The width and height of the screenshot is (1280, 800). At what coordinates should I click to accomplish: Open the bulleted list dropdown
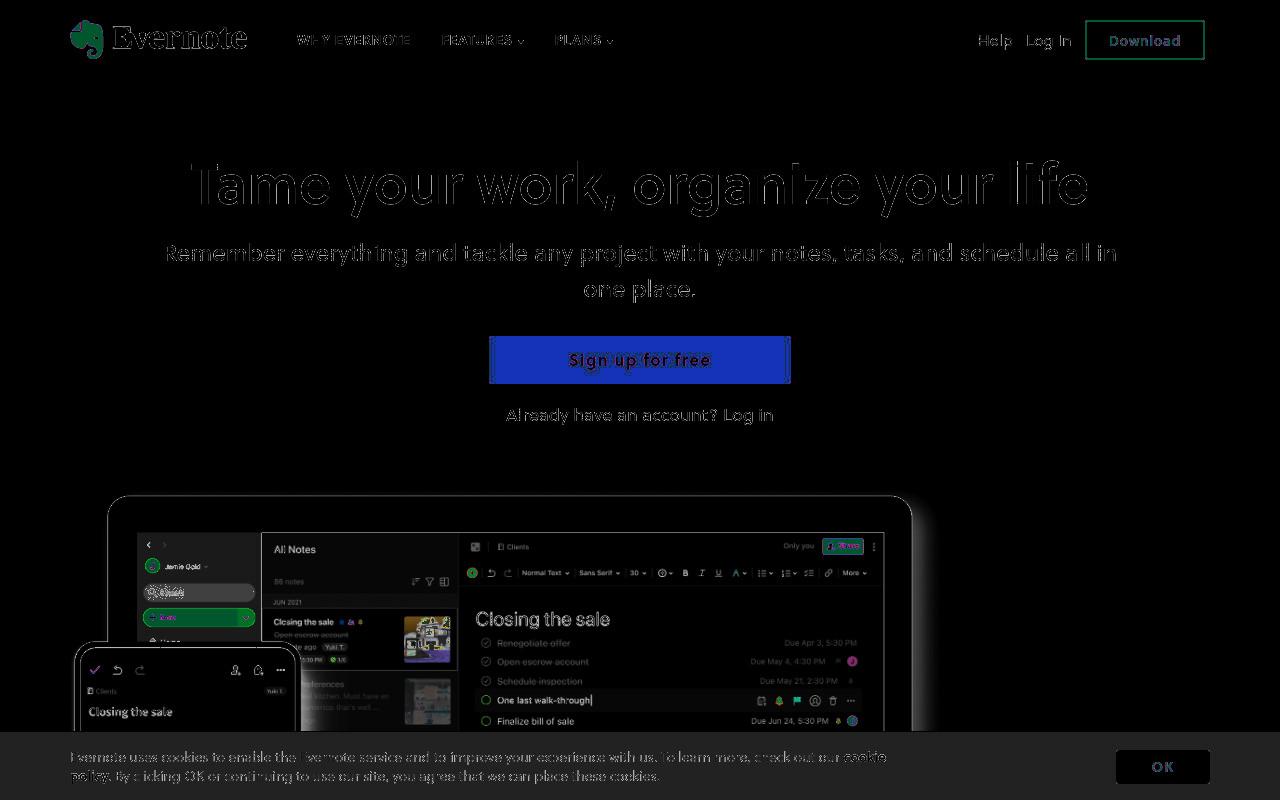coord(765,573)
